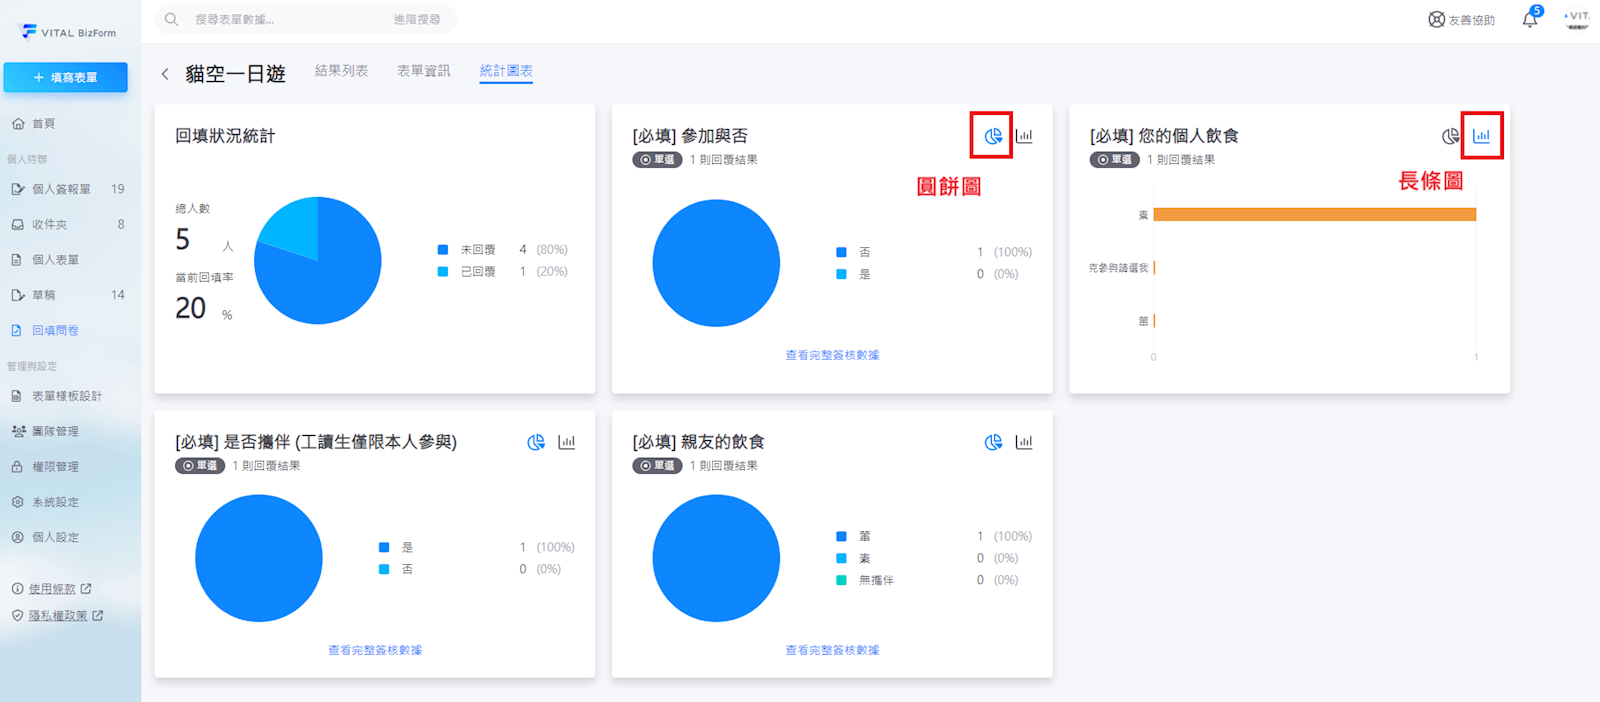View full data link under 參加與否 chart

pos(832,355)
